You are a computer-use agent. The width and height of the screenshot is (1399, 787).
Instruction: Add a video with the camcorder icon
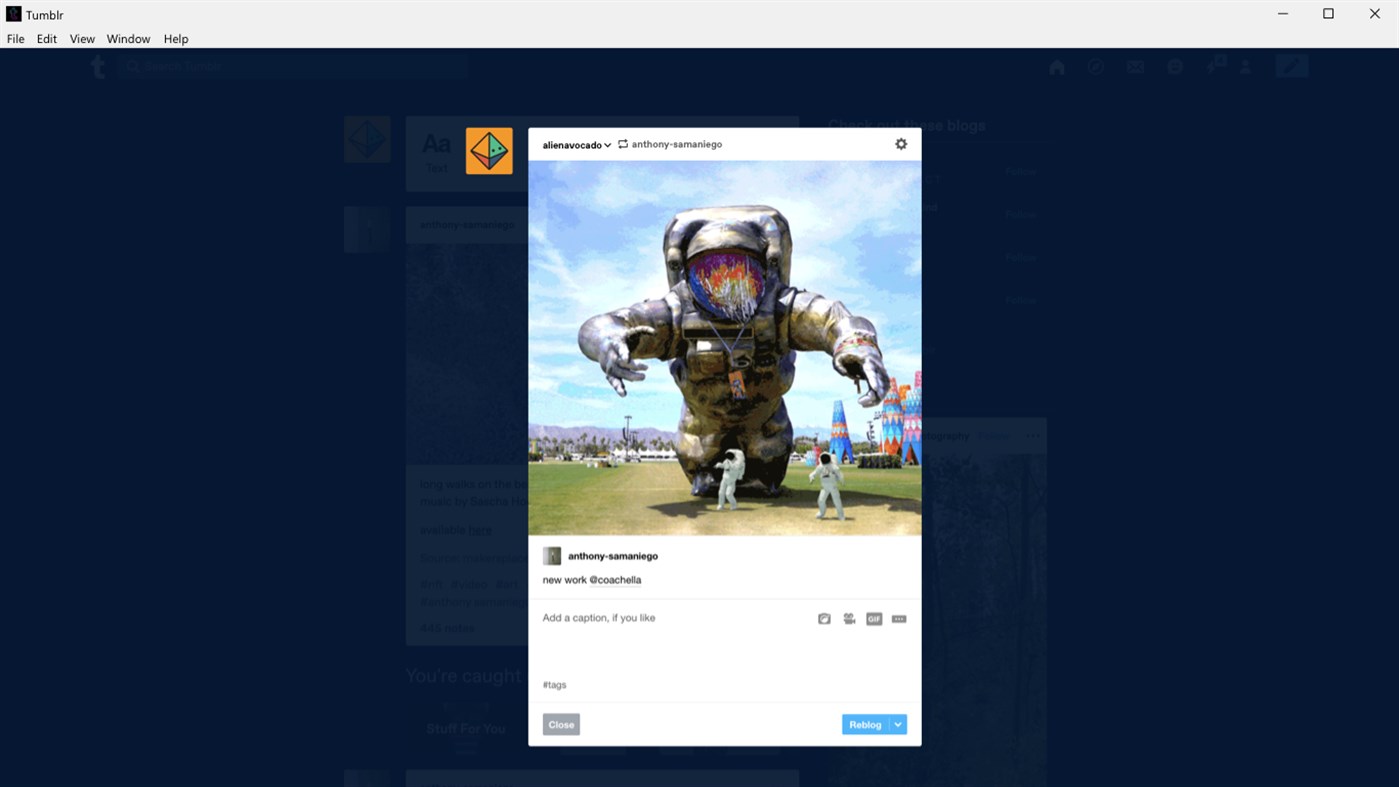tap(848, 618)
